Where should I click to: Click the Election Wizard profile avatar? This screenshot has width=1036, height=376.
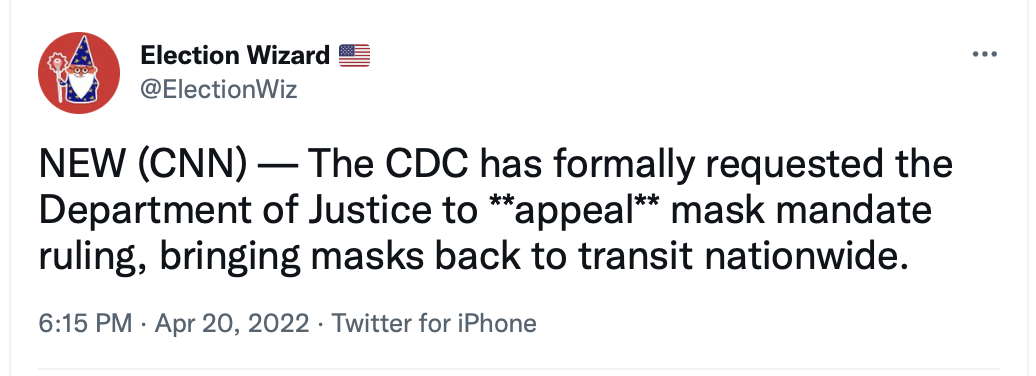(79, 73)
